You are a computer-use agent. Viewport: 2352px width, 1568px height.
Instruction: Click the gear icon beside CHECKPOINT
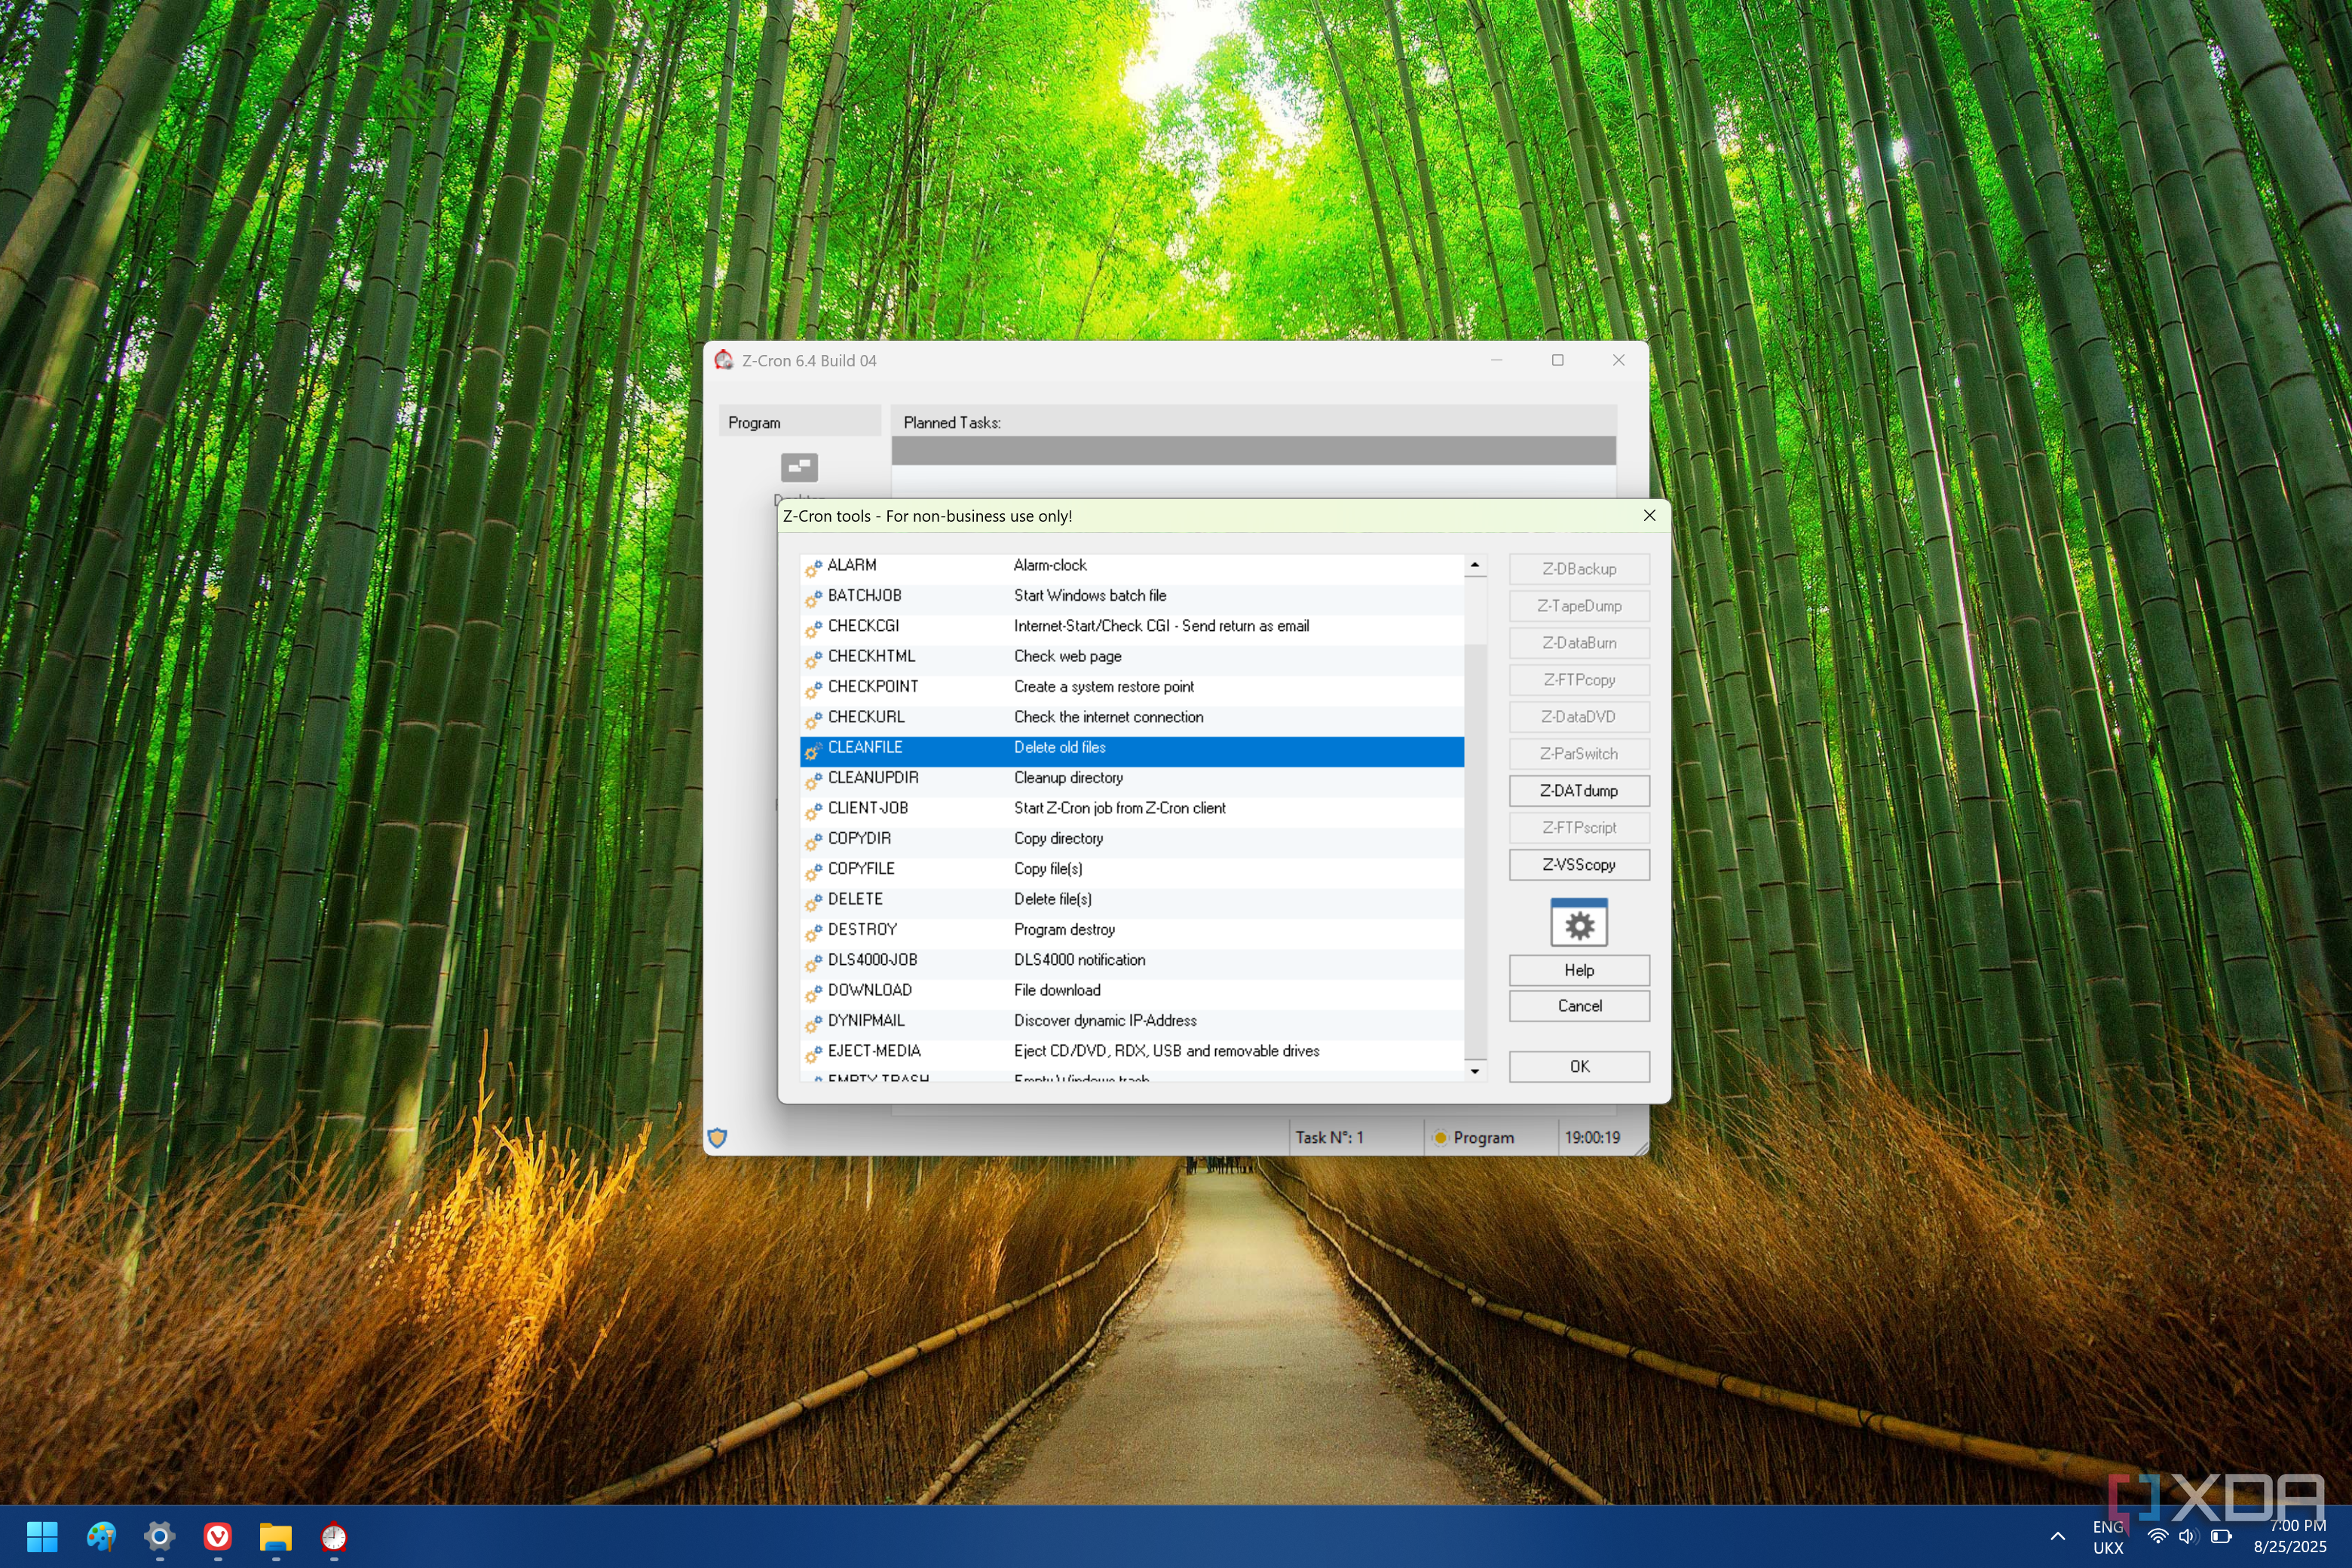pos(813,688)
